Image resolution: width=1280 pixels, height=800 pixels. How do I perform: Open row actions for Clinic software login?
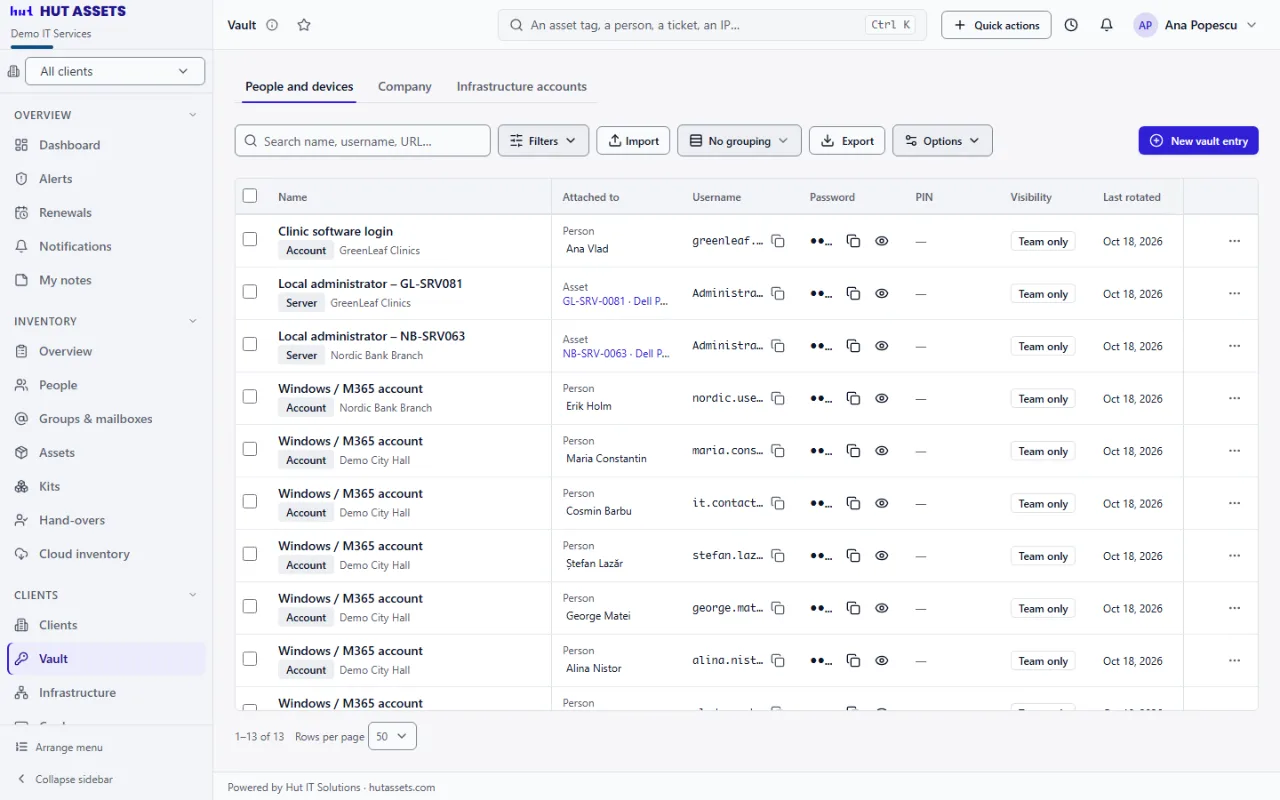[1234, 241]
